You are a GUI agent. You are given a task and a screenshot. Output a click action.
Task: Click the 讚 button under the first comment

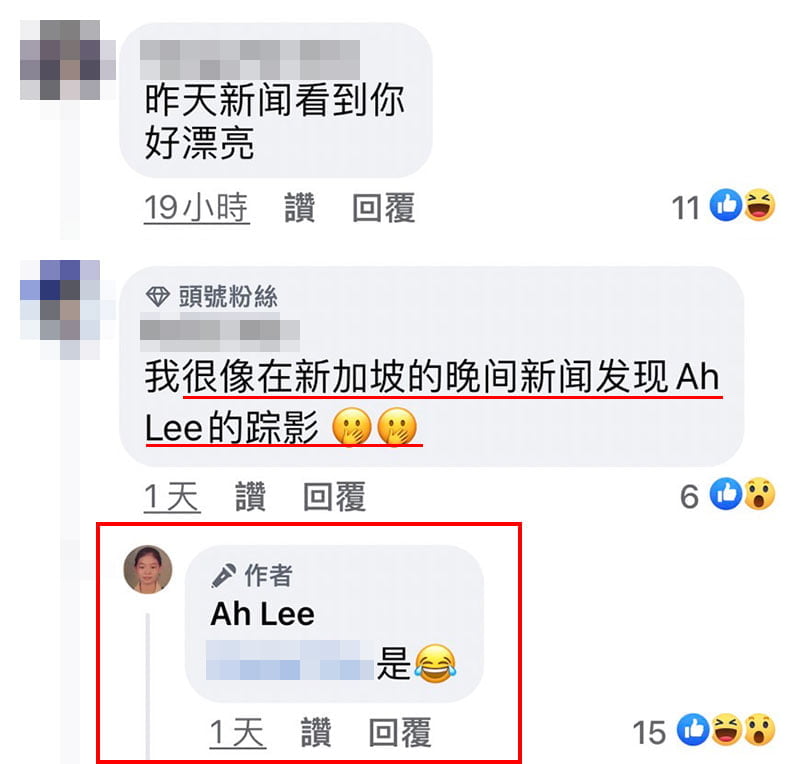[x=299, y=208]
